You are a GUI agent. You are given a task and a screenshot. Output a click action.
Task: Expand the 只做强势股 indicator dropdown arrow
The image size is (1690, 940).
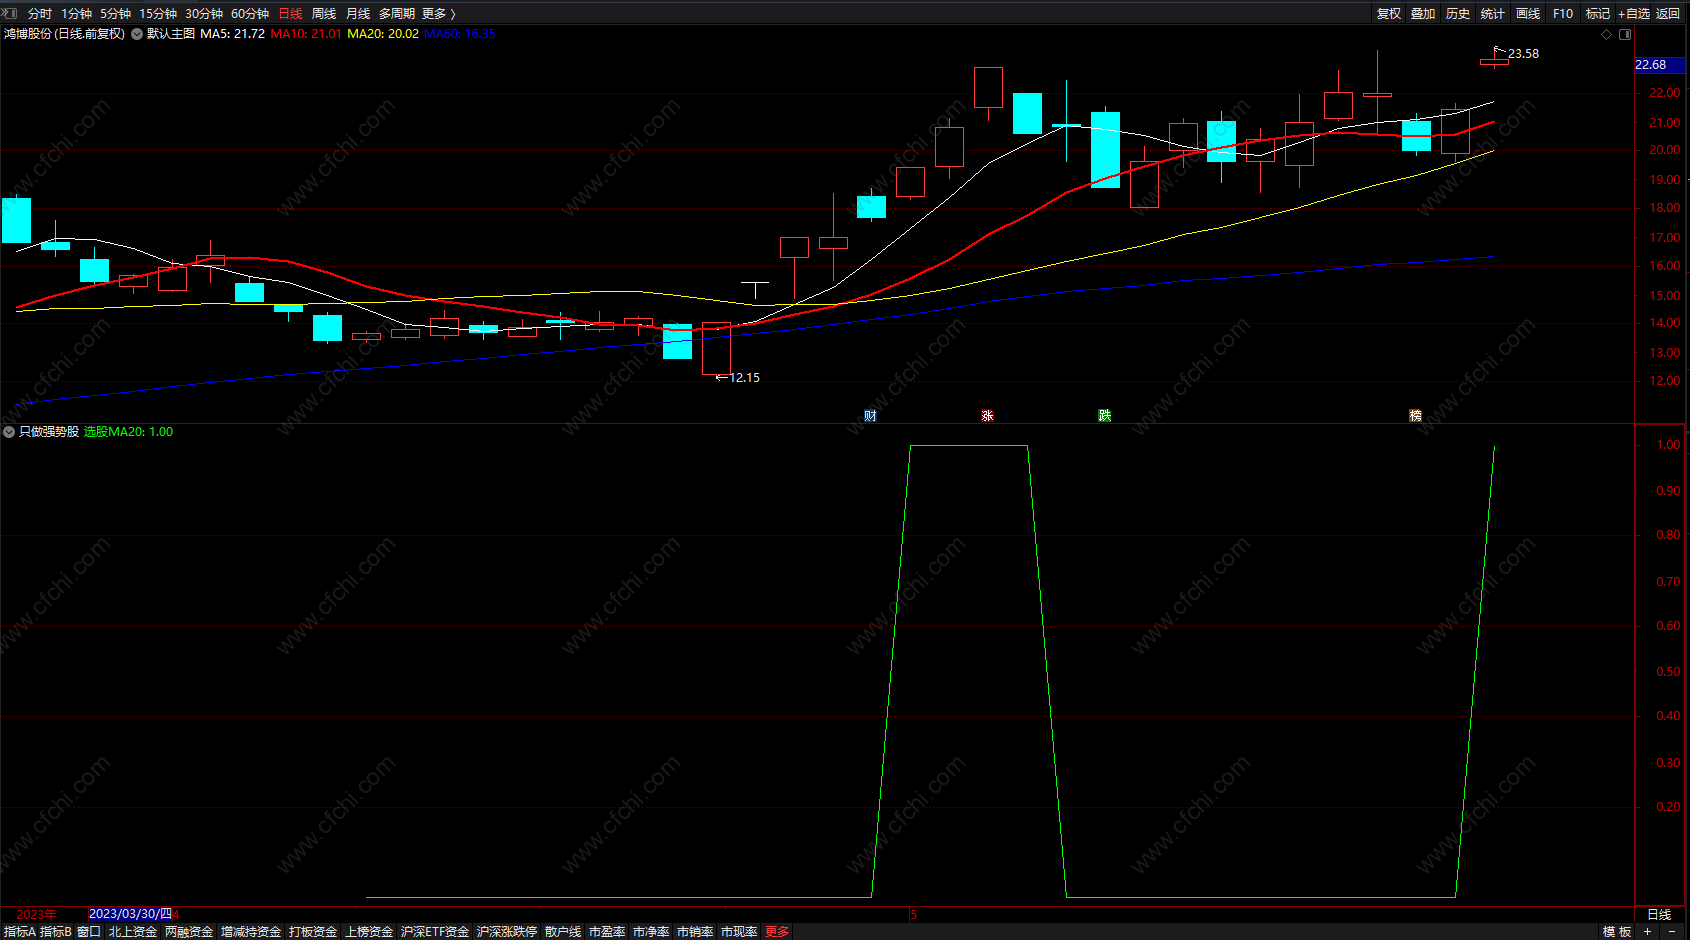pyautogui.click(x=9, y=432)
